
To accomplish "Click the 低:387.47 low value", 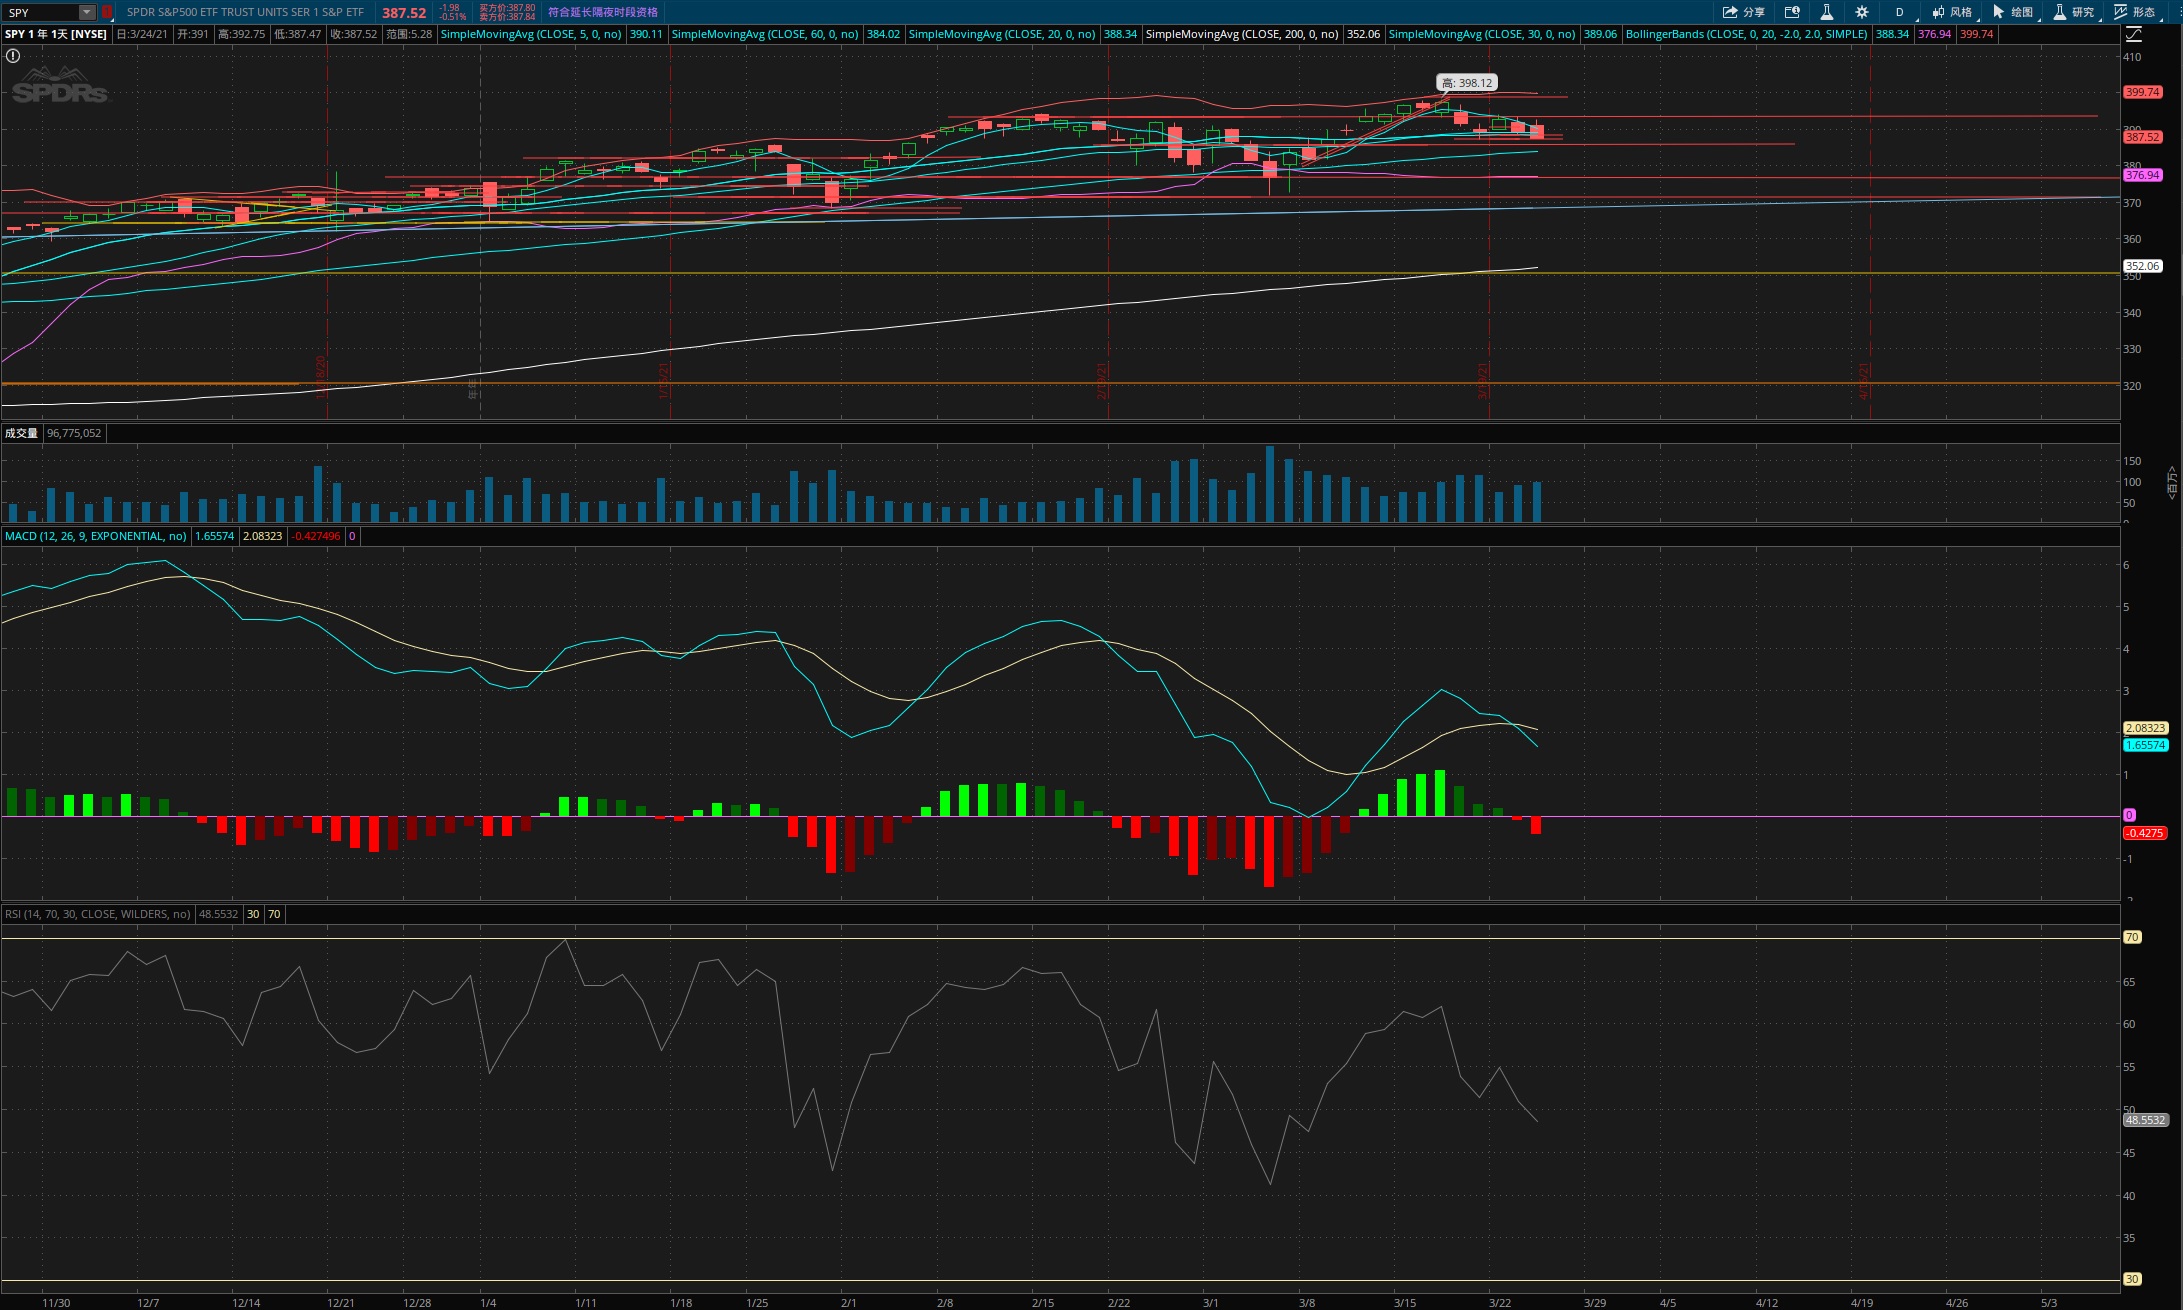I will [x=298, y=34].
